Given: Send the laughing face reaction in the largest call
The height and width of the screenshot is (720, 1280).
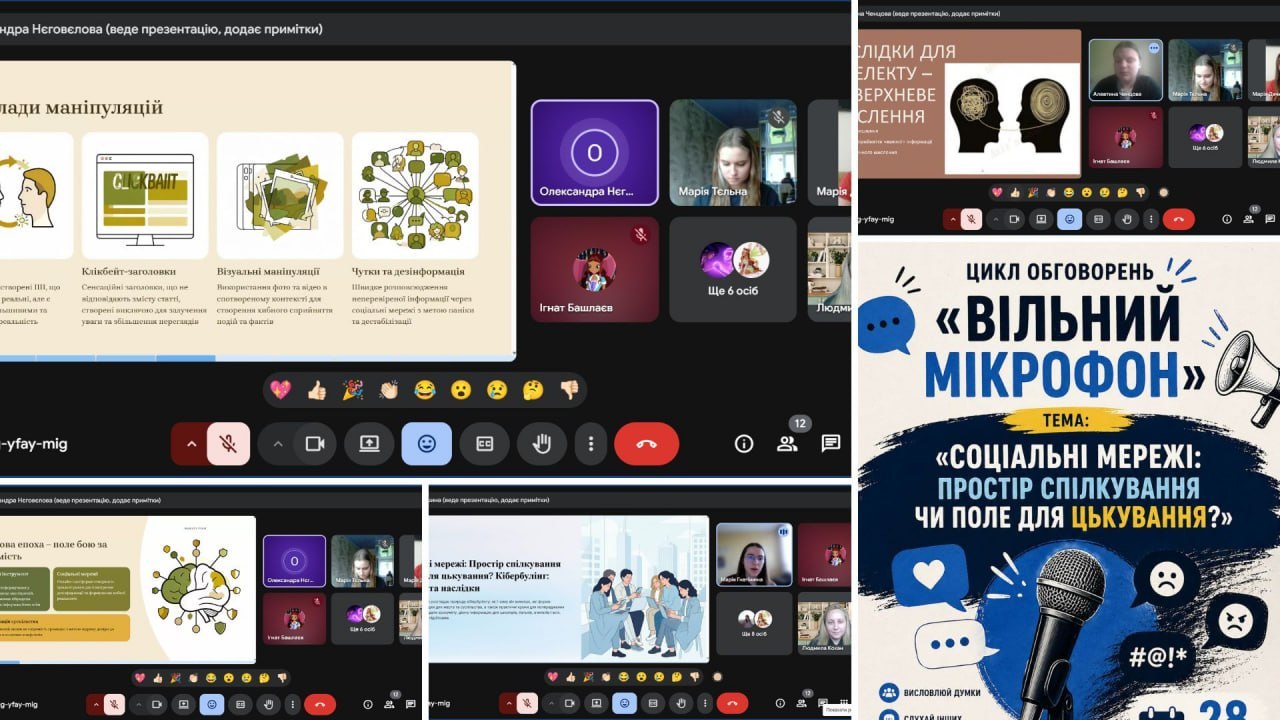Looking at the screenshot, I should click(425, 390).
